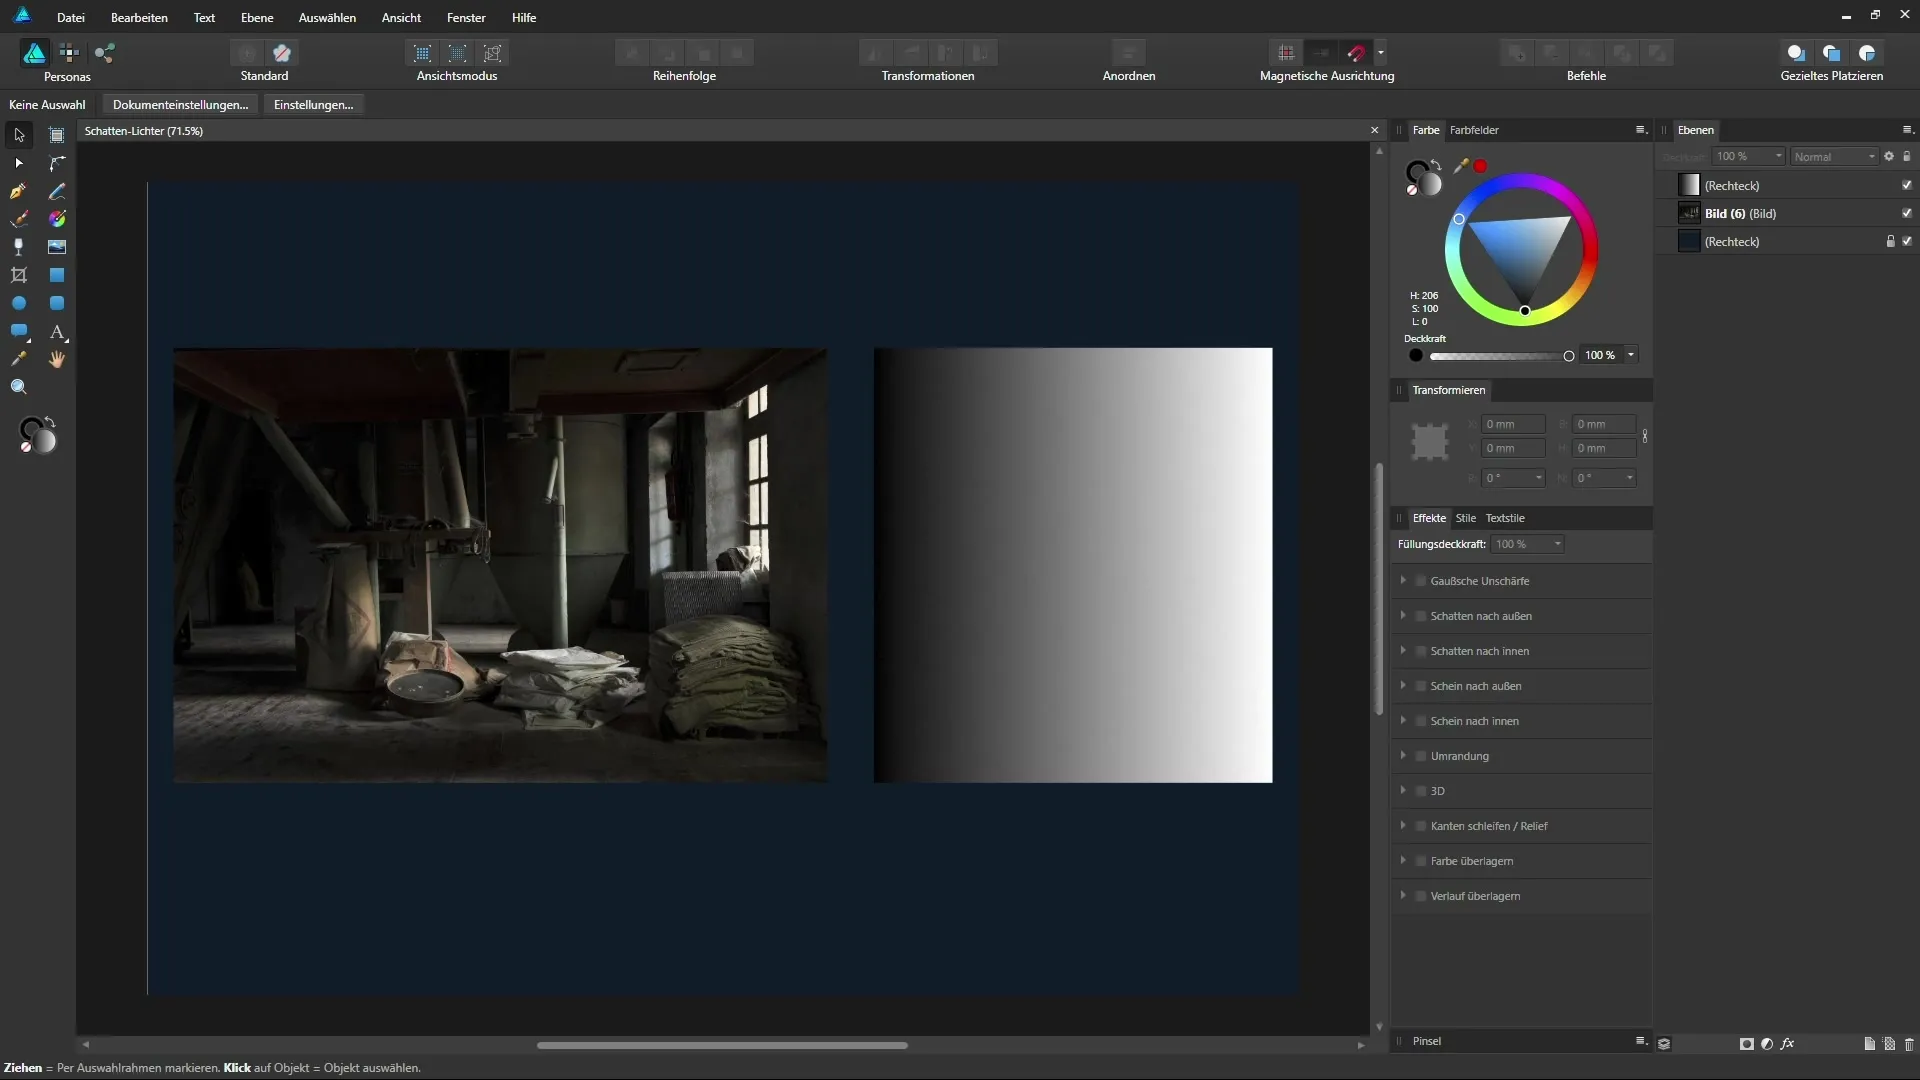The height and width of the screenshot is (1080, 1920).
Task: Open the Ebene menu
Action: pos(257,17)
